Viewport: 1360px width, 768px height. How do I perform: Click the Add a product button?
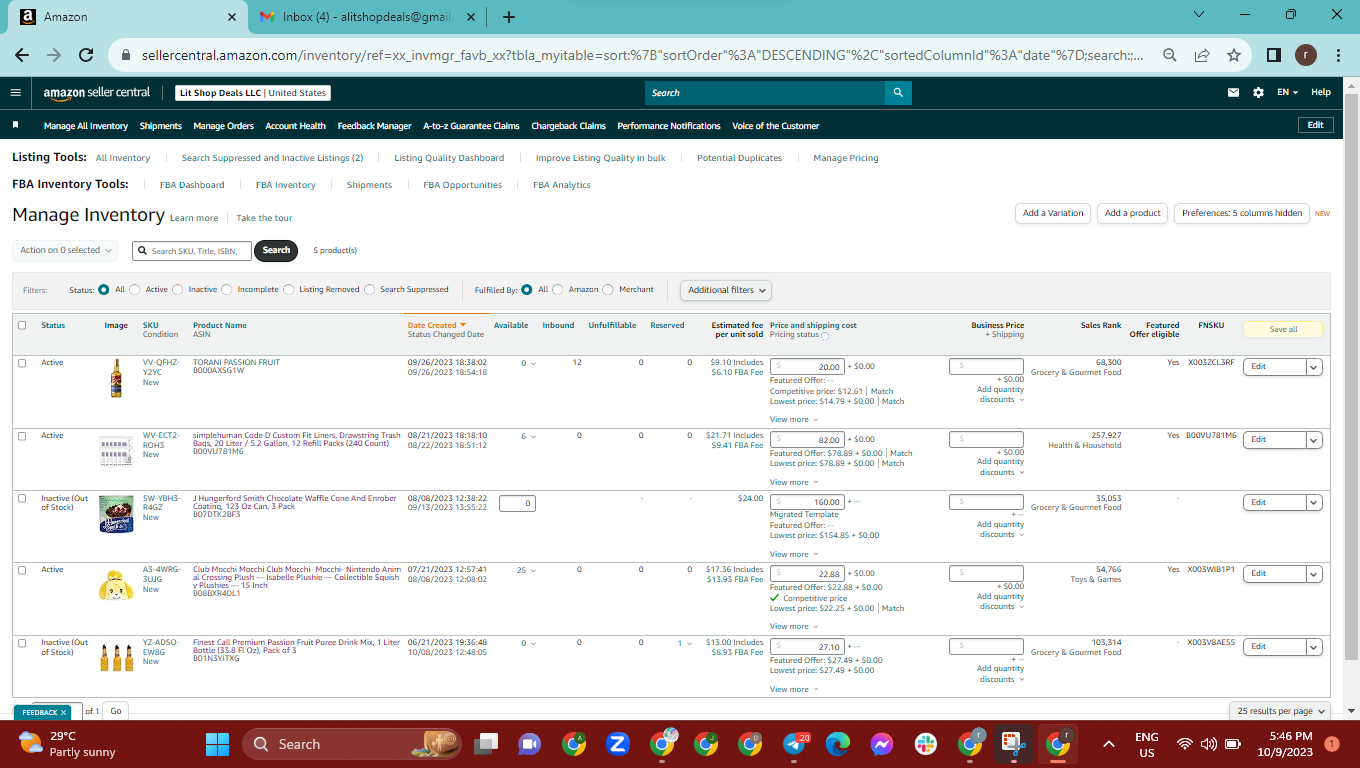[x=1133, y=213]
